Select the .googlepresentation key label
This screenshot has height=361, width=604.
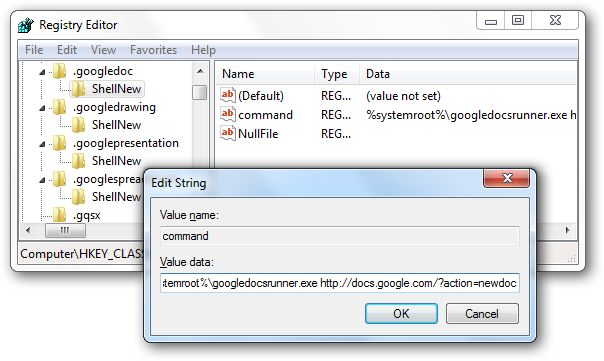[126, 143]
